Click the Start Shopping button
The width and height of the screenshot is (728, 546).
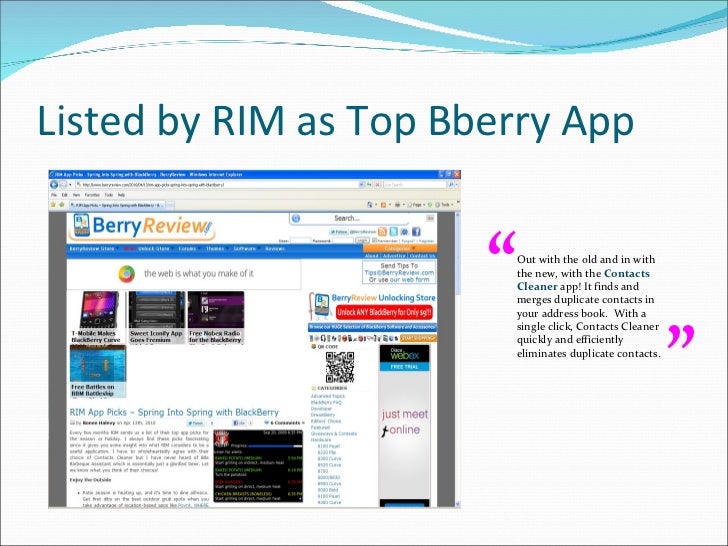(x=418, y=338)
